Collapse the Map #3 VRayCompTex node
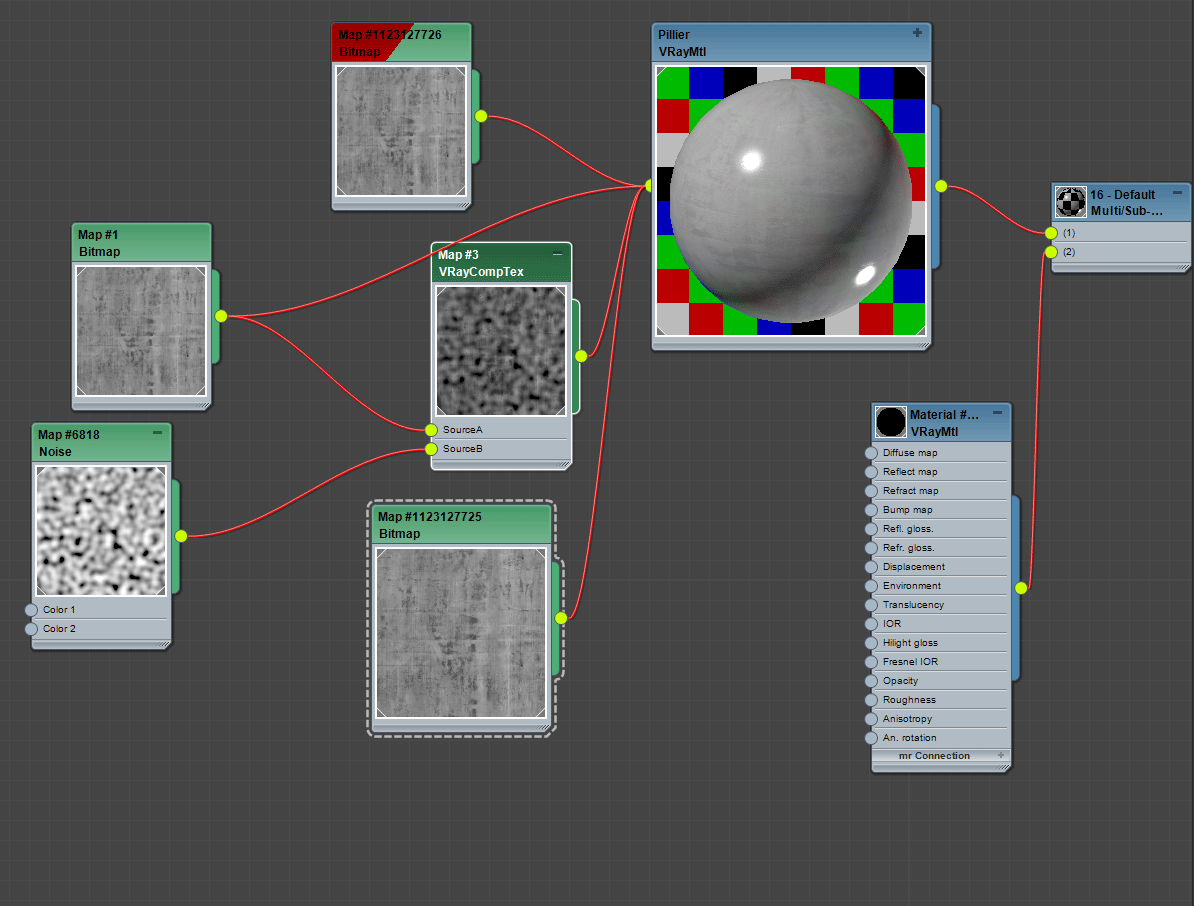This screenshot has width=1194, height=906. coord(557,254)
